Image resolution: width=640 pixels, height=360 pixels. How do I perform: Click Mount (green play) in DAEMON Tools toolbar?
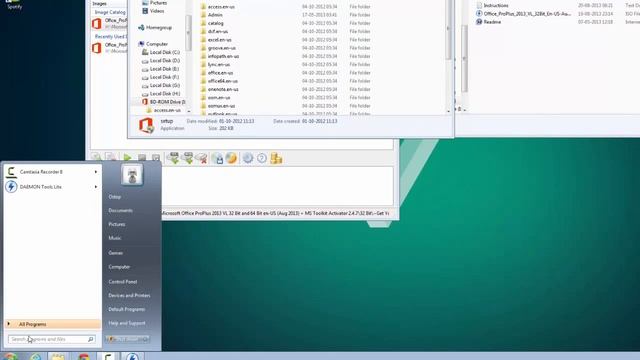click(127, 158)
